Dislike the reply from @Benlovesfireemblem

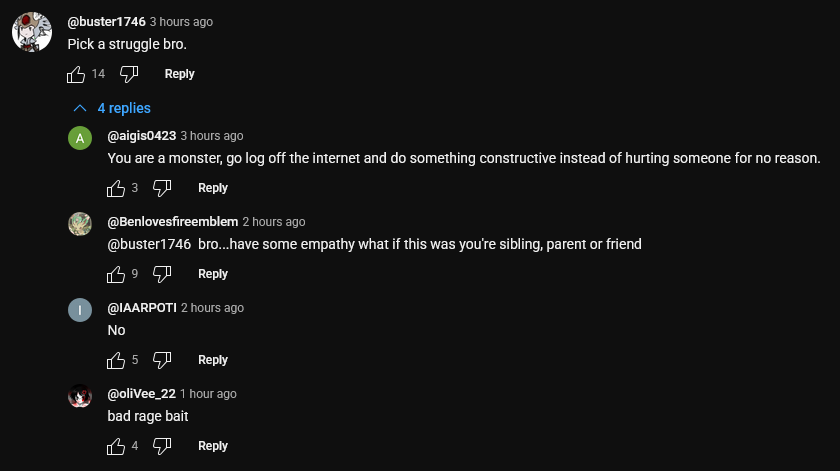click(x=162, y=274)
